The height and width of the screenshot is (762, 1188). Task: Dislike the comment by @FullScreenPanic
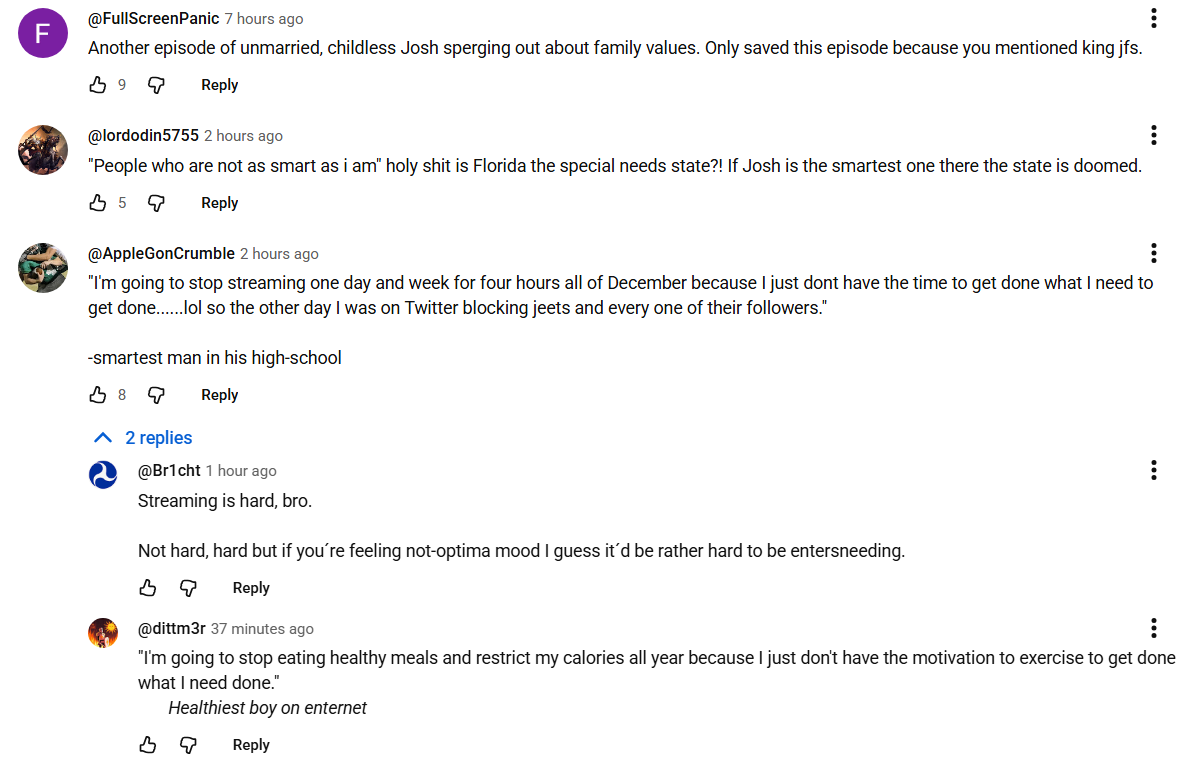pos(156,85)
